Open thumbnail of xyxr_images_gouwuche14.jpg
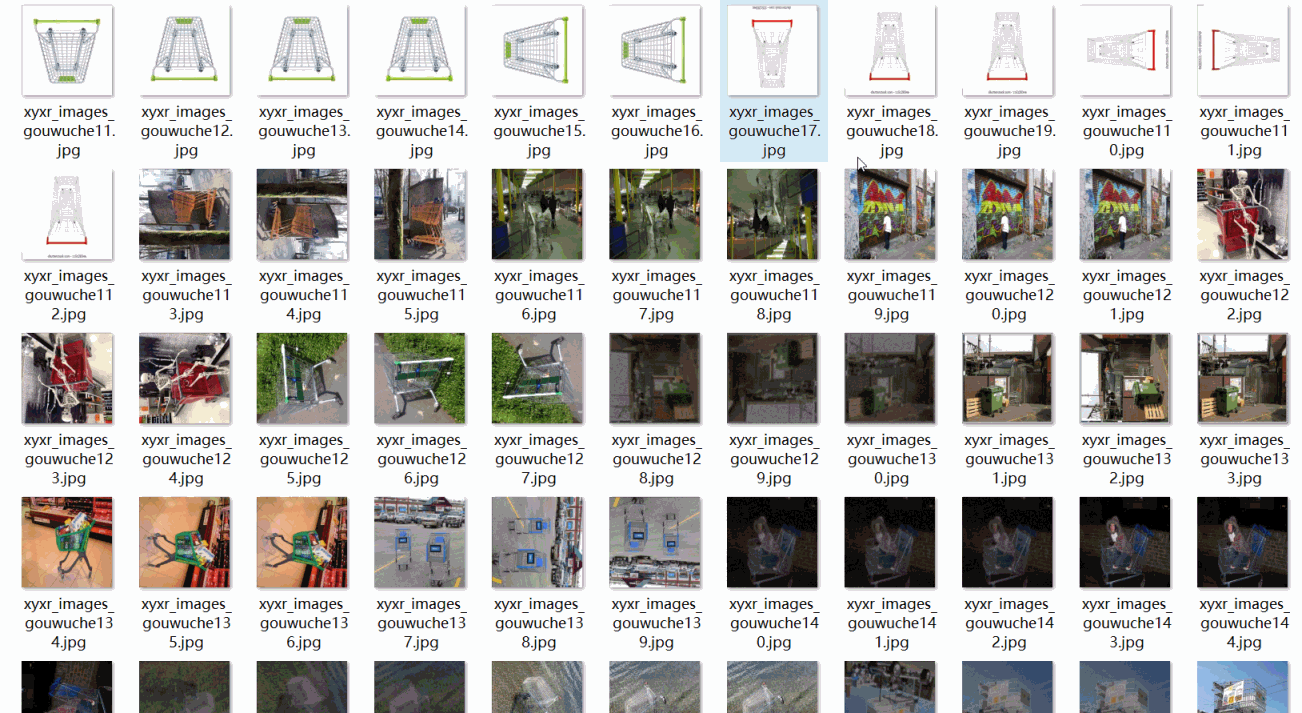The image size is (1302, 713). pyautogui.click(x=420, y=50)
